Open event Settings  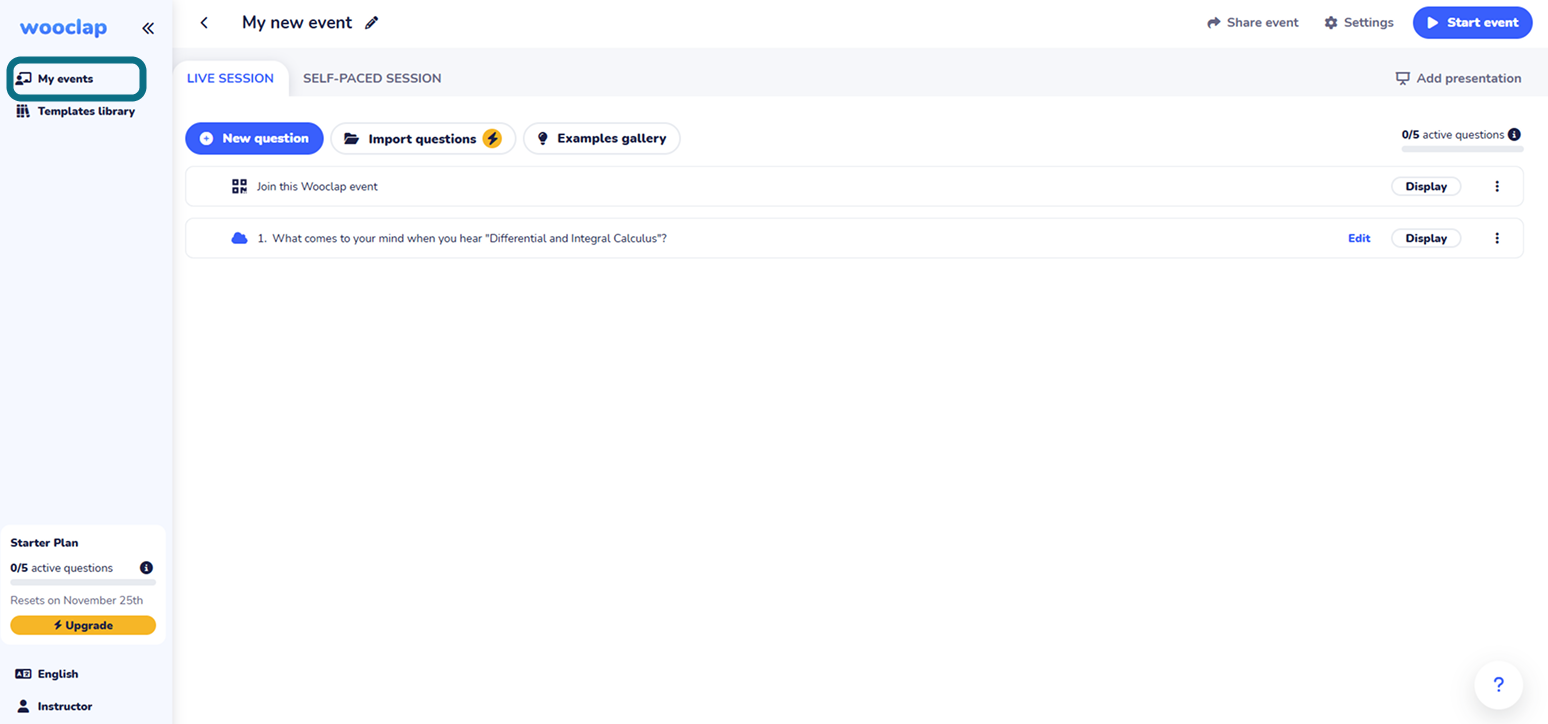1358,23
